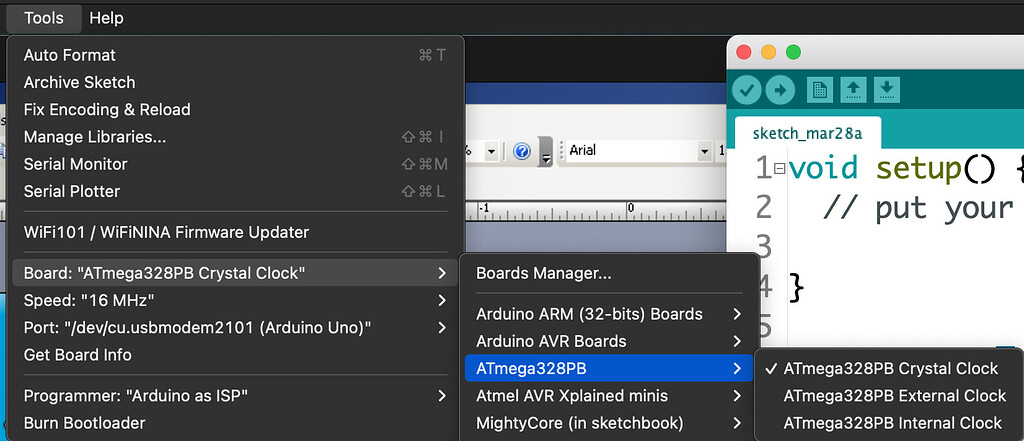Screen dimensions: 1024x441
Task: Open the Help menu
Action: pyautogui.click(x=106, y=18)
